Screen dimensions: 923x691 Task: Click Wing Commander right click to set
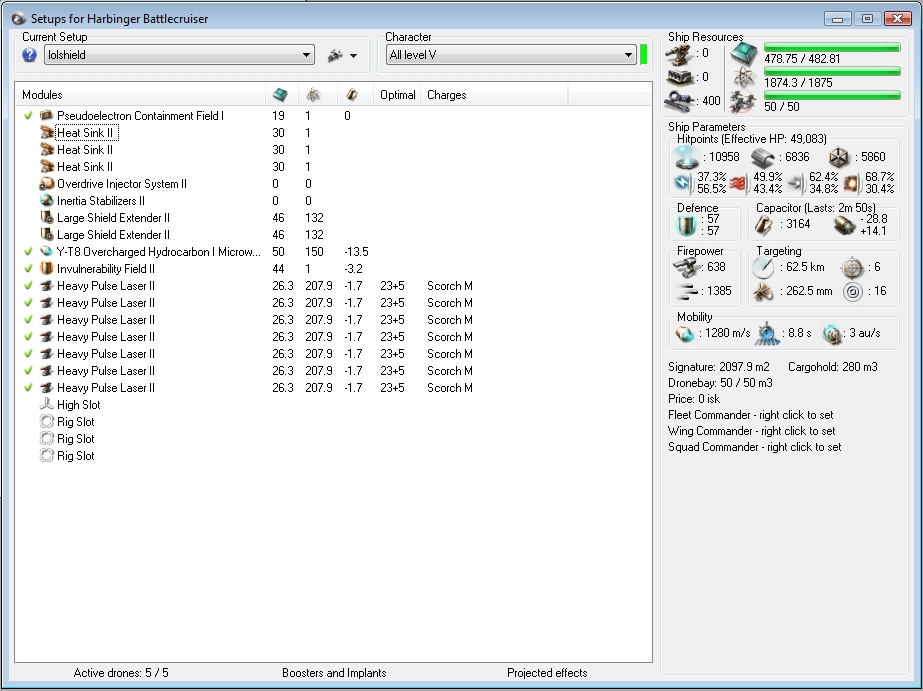click(x=752, y=431)
